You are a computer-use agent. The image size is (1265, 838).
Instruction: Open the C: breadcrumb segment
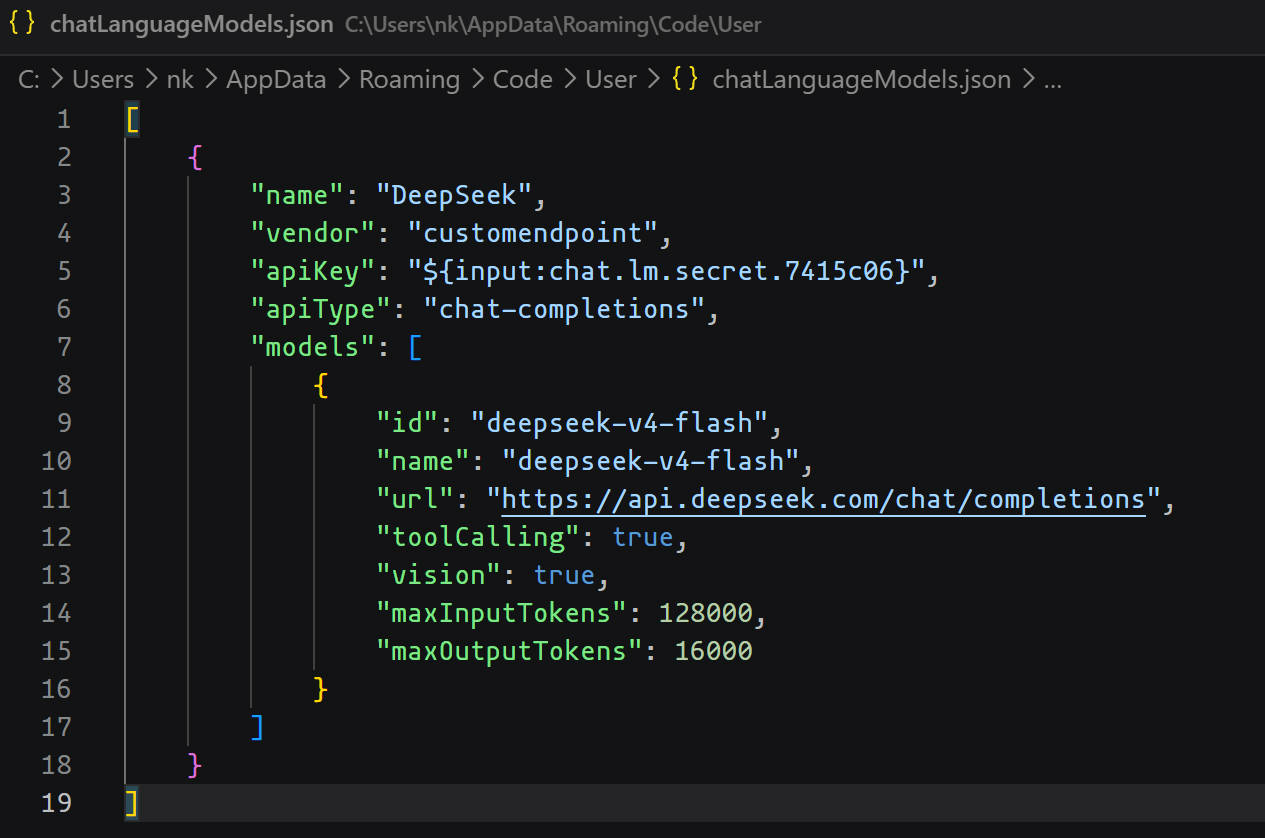click(29, 79)
